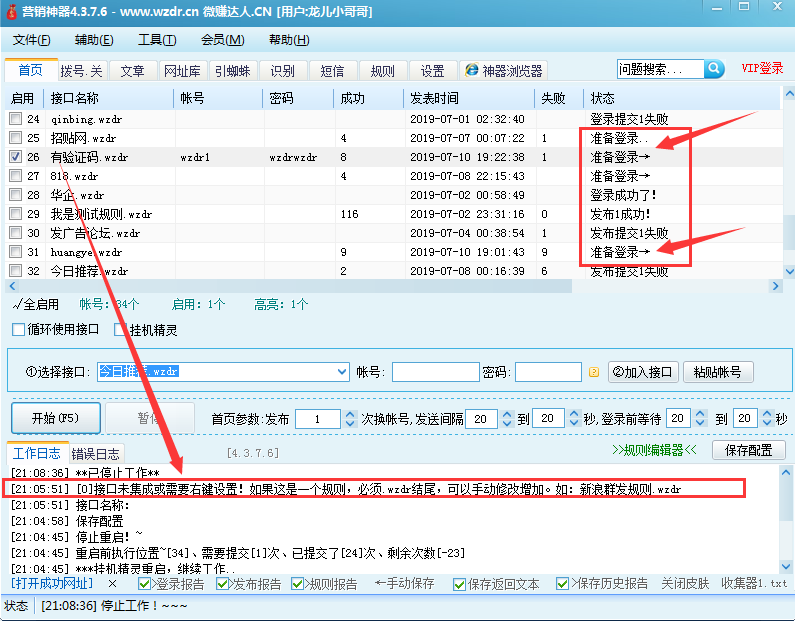
Task: Open the 会员(M) menu
Action: (x=223, y=40)
